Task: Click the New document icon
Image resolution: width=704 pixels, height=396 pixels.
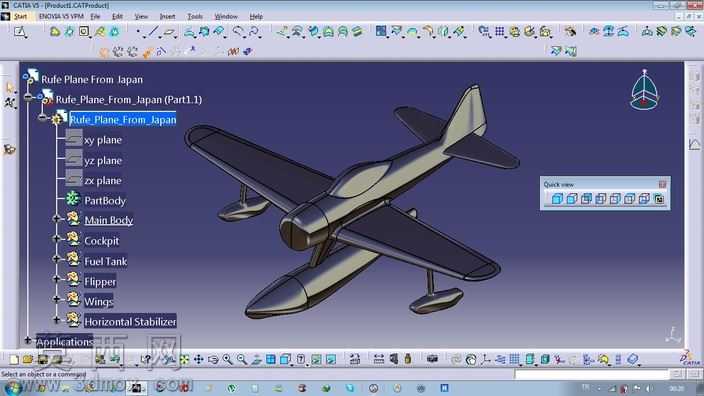Action: pyautogui.click(x=14, y=359)
